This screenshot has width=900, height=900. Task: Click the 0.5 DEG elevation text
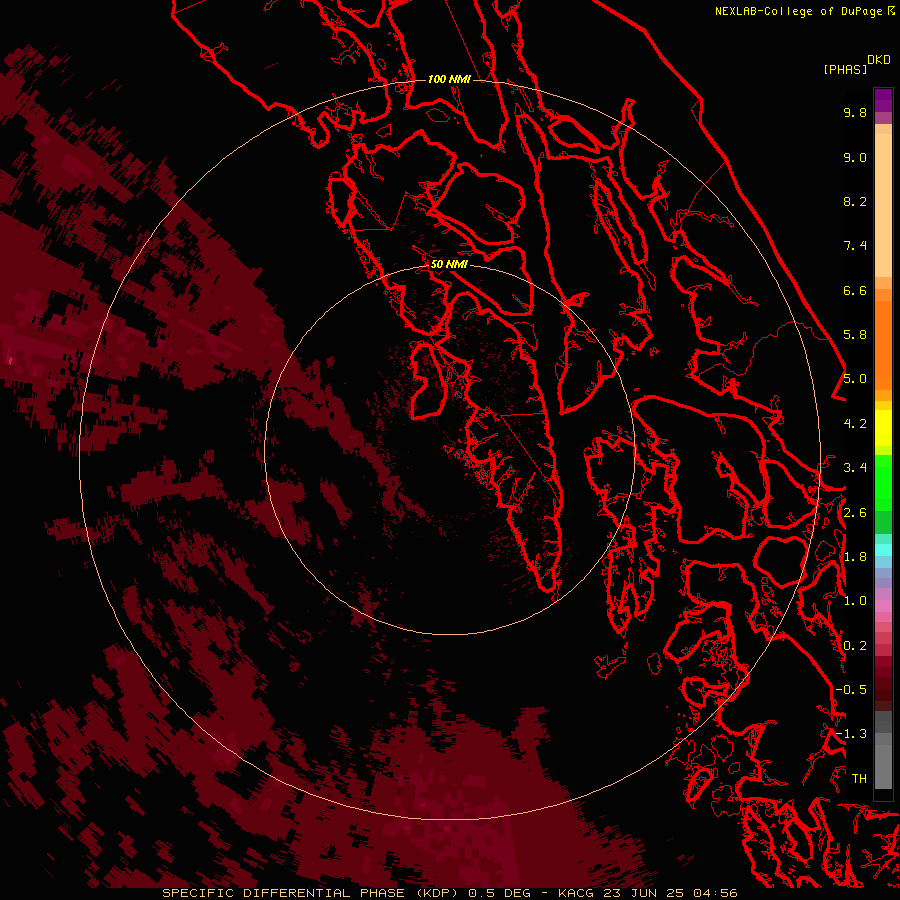point(499,893)
